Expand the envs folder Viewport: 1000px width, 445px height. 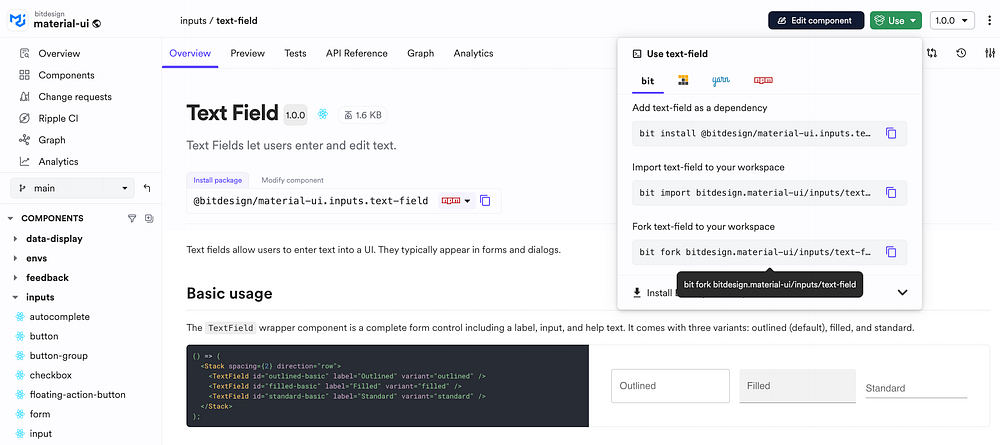click(15, 258)
